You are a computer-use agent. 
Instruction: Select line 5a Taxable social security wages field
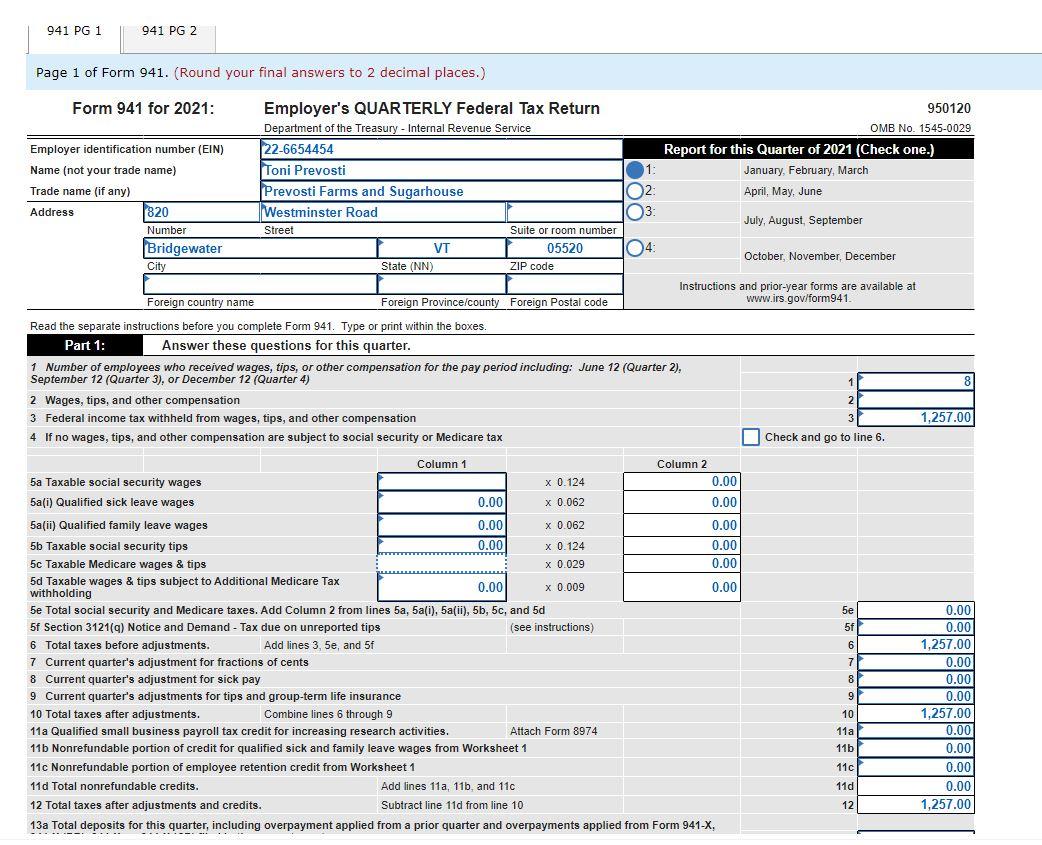440,481
